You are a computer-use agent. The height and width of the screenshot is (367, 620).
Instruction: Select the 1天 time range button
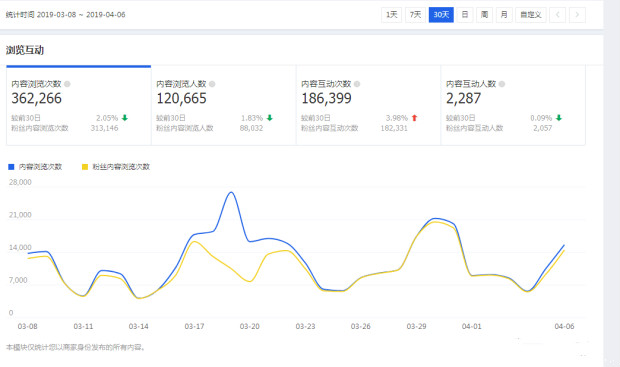point(391,15)
